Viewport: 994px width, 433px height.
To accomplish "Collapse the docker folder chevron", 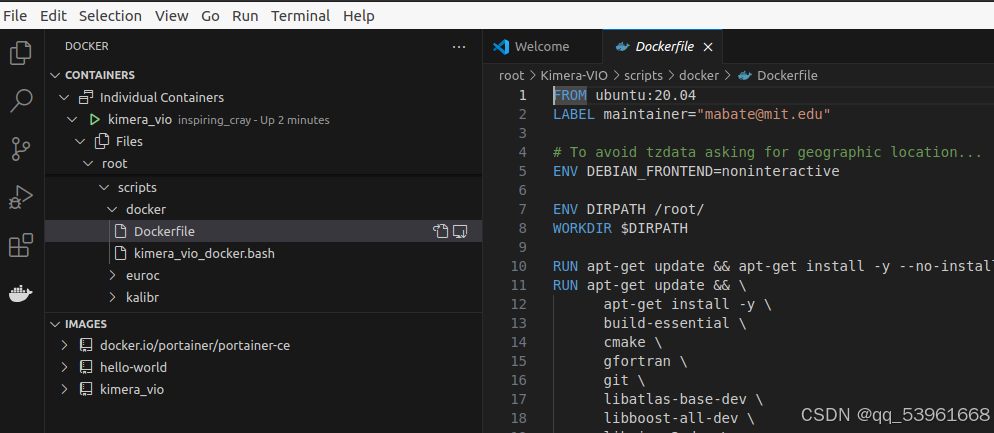I will [112, 209].
